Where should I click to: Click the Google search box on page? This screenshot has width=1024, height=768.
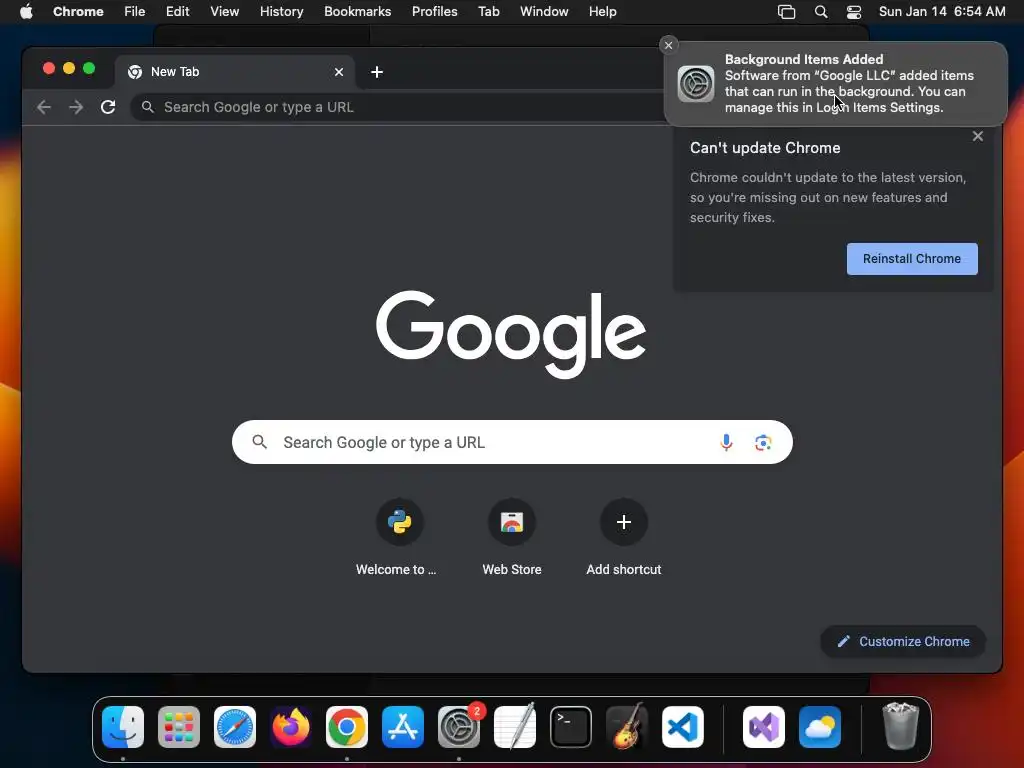point(512,442)
